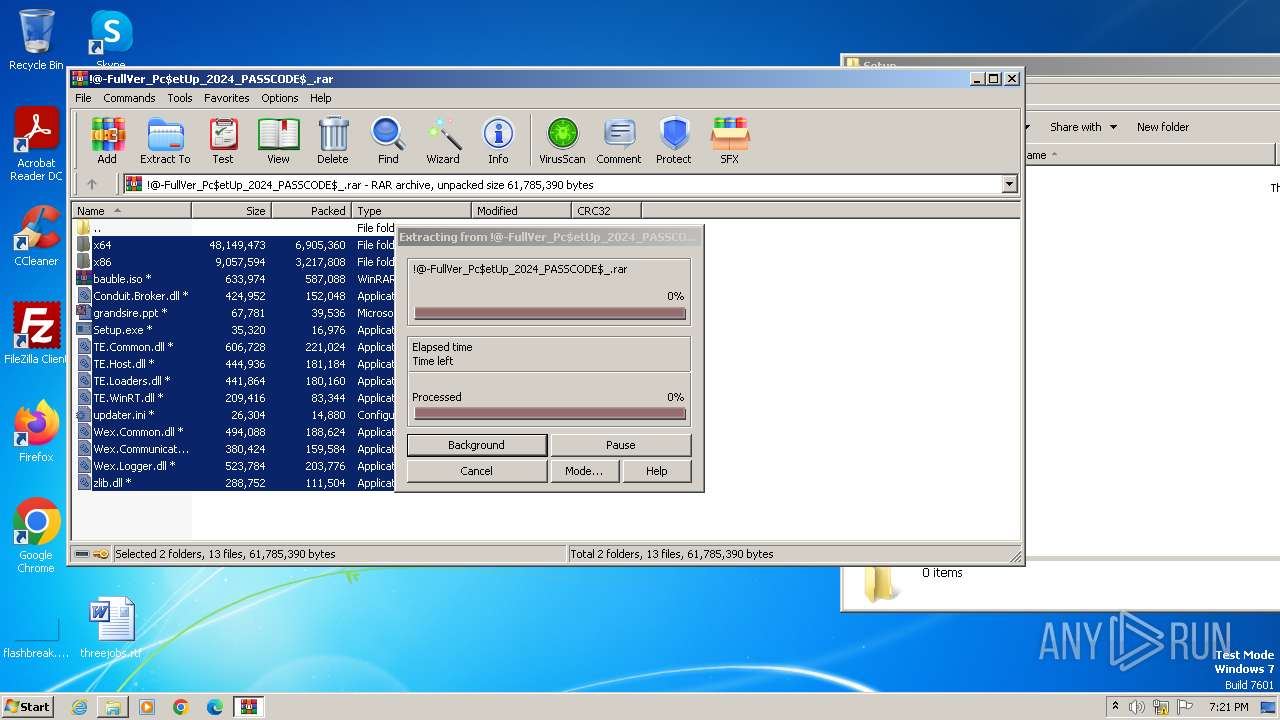1280x720 pixels.
Task: Select updater.ini file
Action: (x=235, y=415)
